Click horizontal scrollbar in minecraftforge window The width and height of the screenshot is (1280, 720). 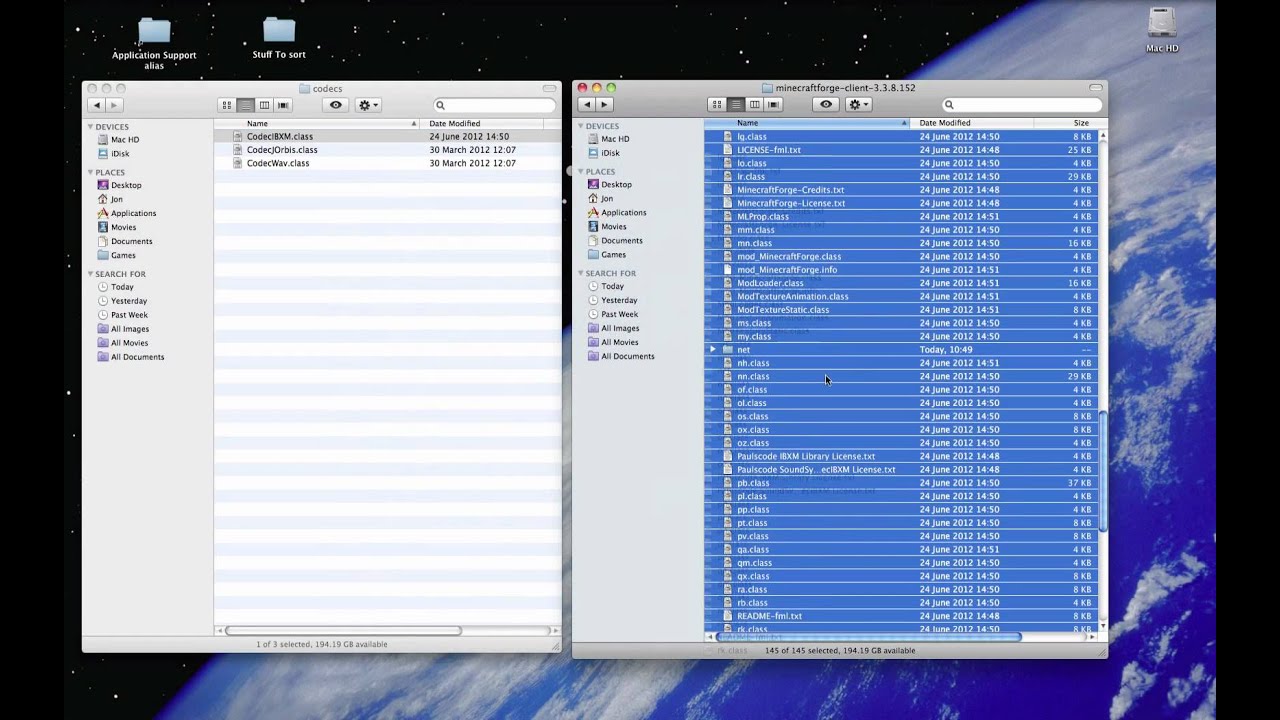867,636
